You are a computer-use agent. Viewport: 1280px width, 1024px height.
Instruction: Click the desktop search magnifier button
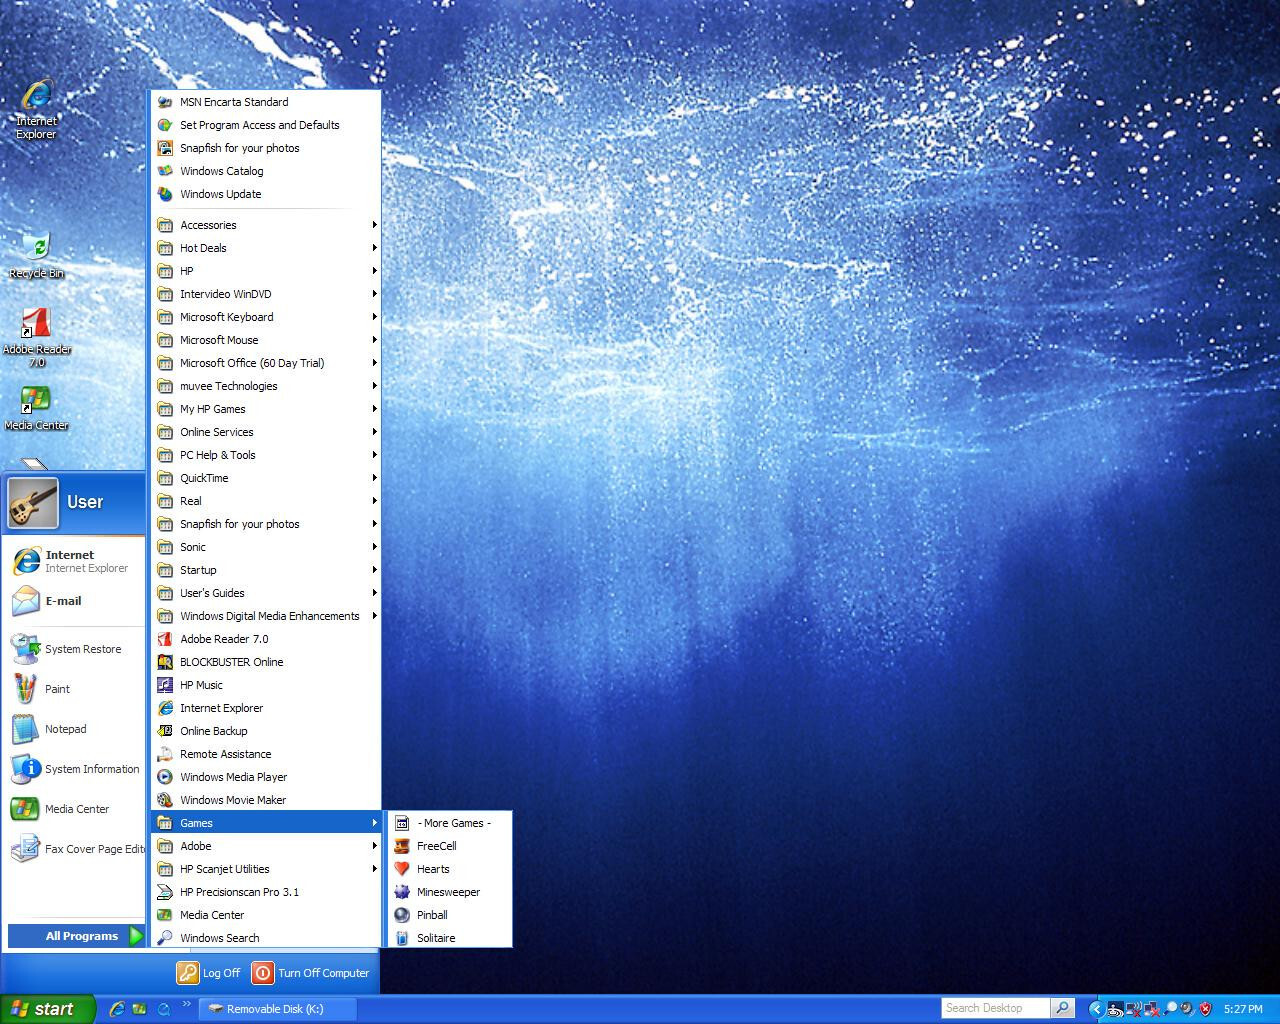(x=1063, y=1008)
